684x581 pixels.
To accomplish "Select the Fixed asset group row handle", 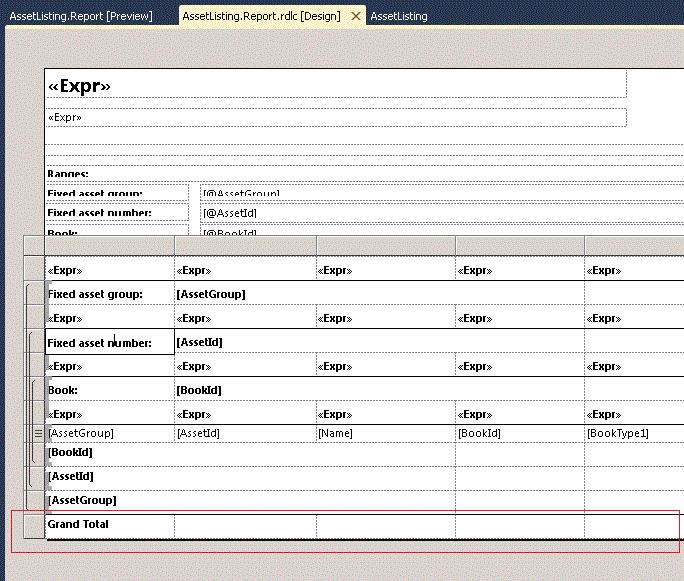I will (34, 293).
